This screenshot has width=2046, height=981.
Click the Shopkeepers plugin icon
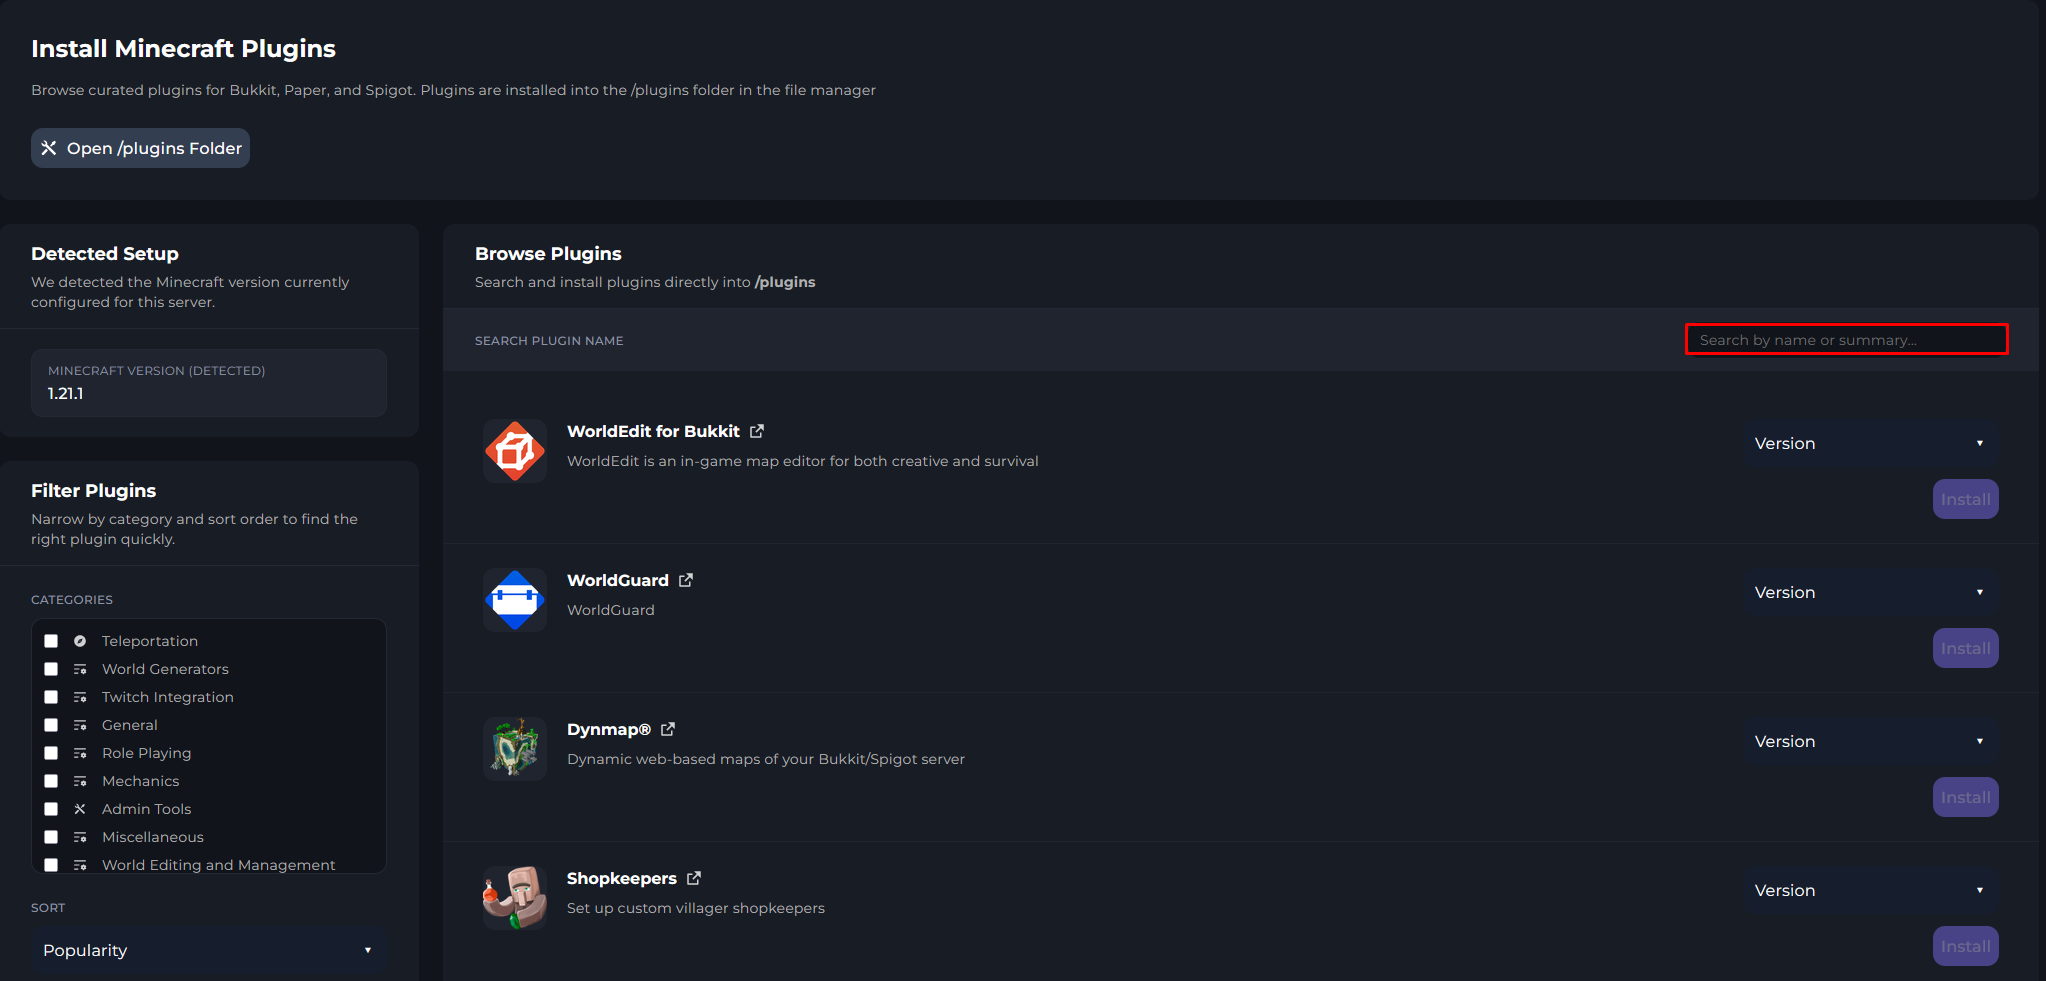(x=515, y=898)
